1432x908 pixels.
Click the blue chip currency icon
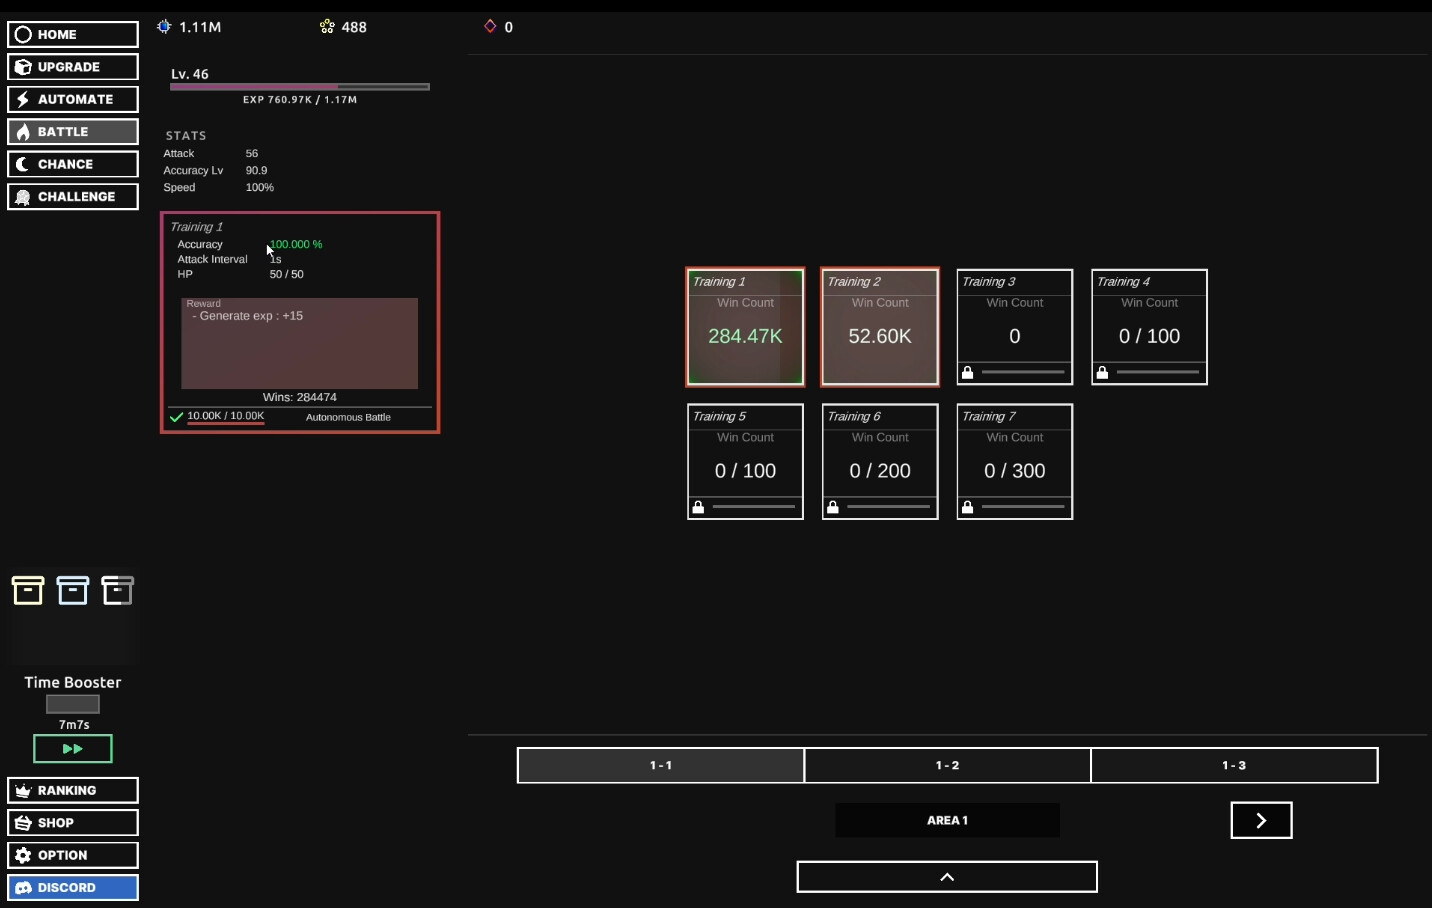(163, 26)
